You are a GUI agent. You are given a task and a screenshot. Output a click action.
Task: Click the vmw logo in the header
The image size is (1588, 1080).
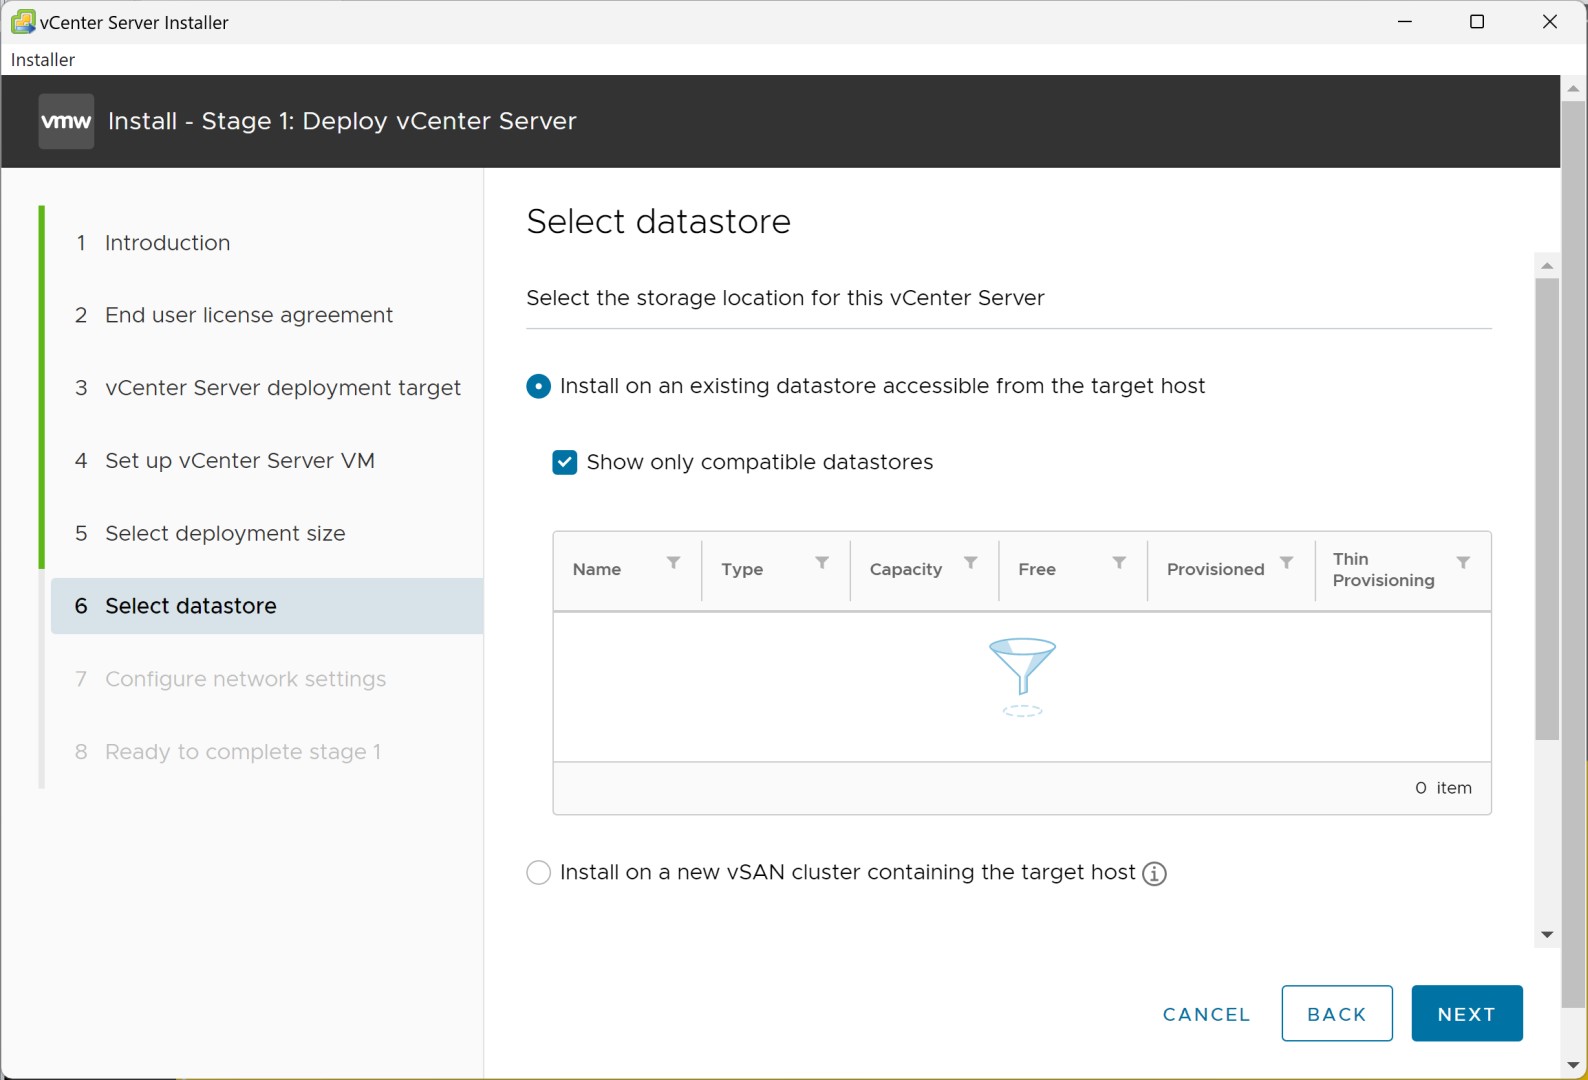[x=66, y=121]
